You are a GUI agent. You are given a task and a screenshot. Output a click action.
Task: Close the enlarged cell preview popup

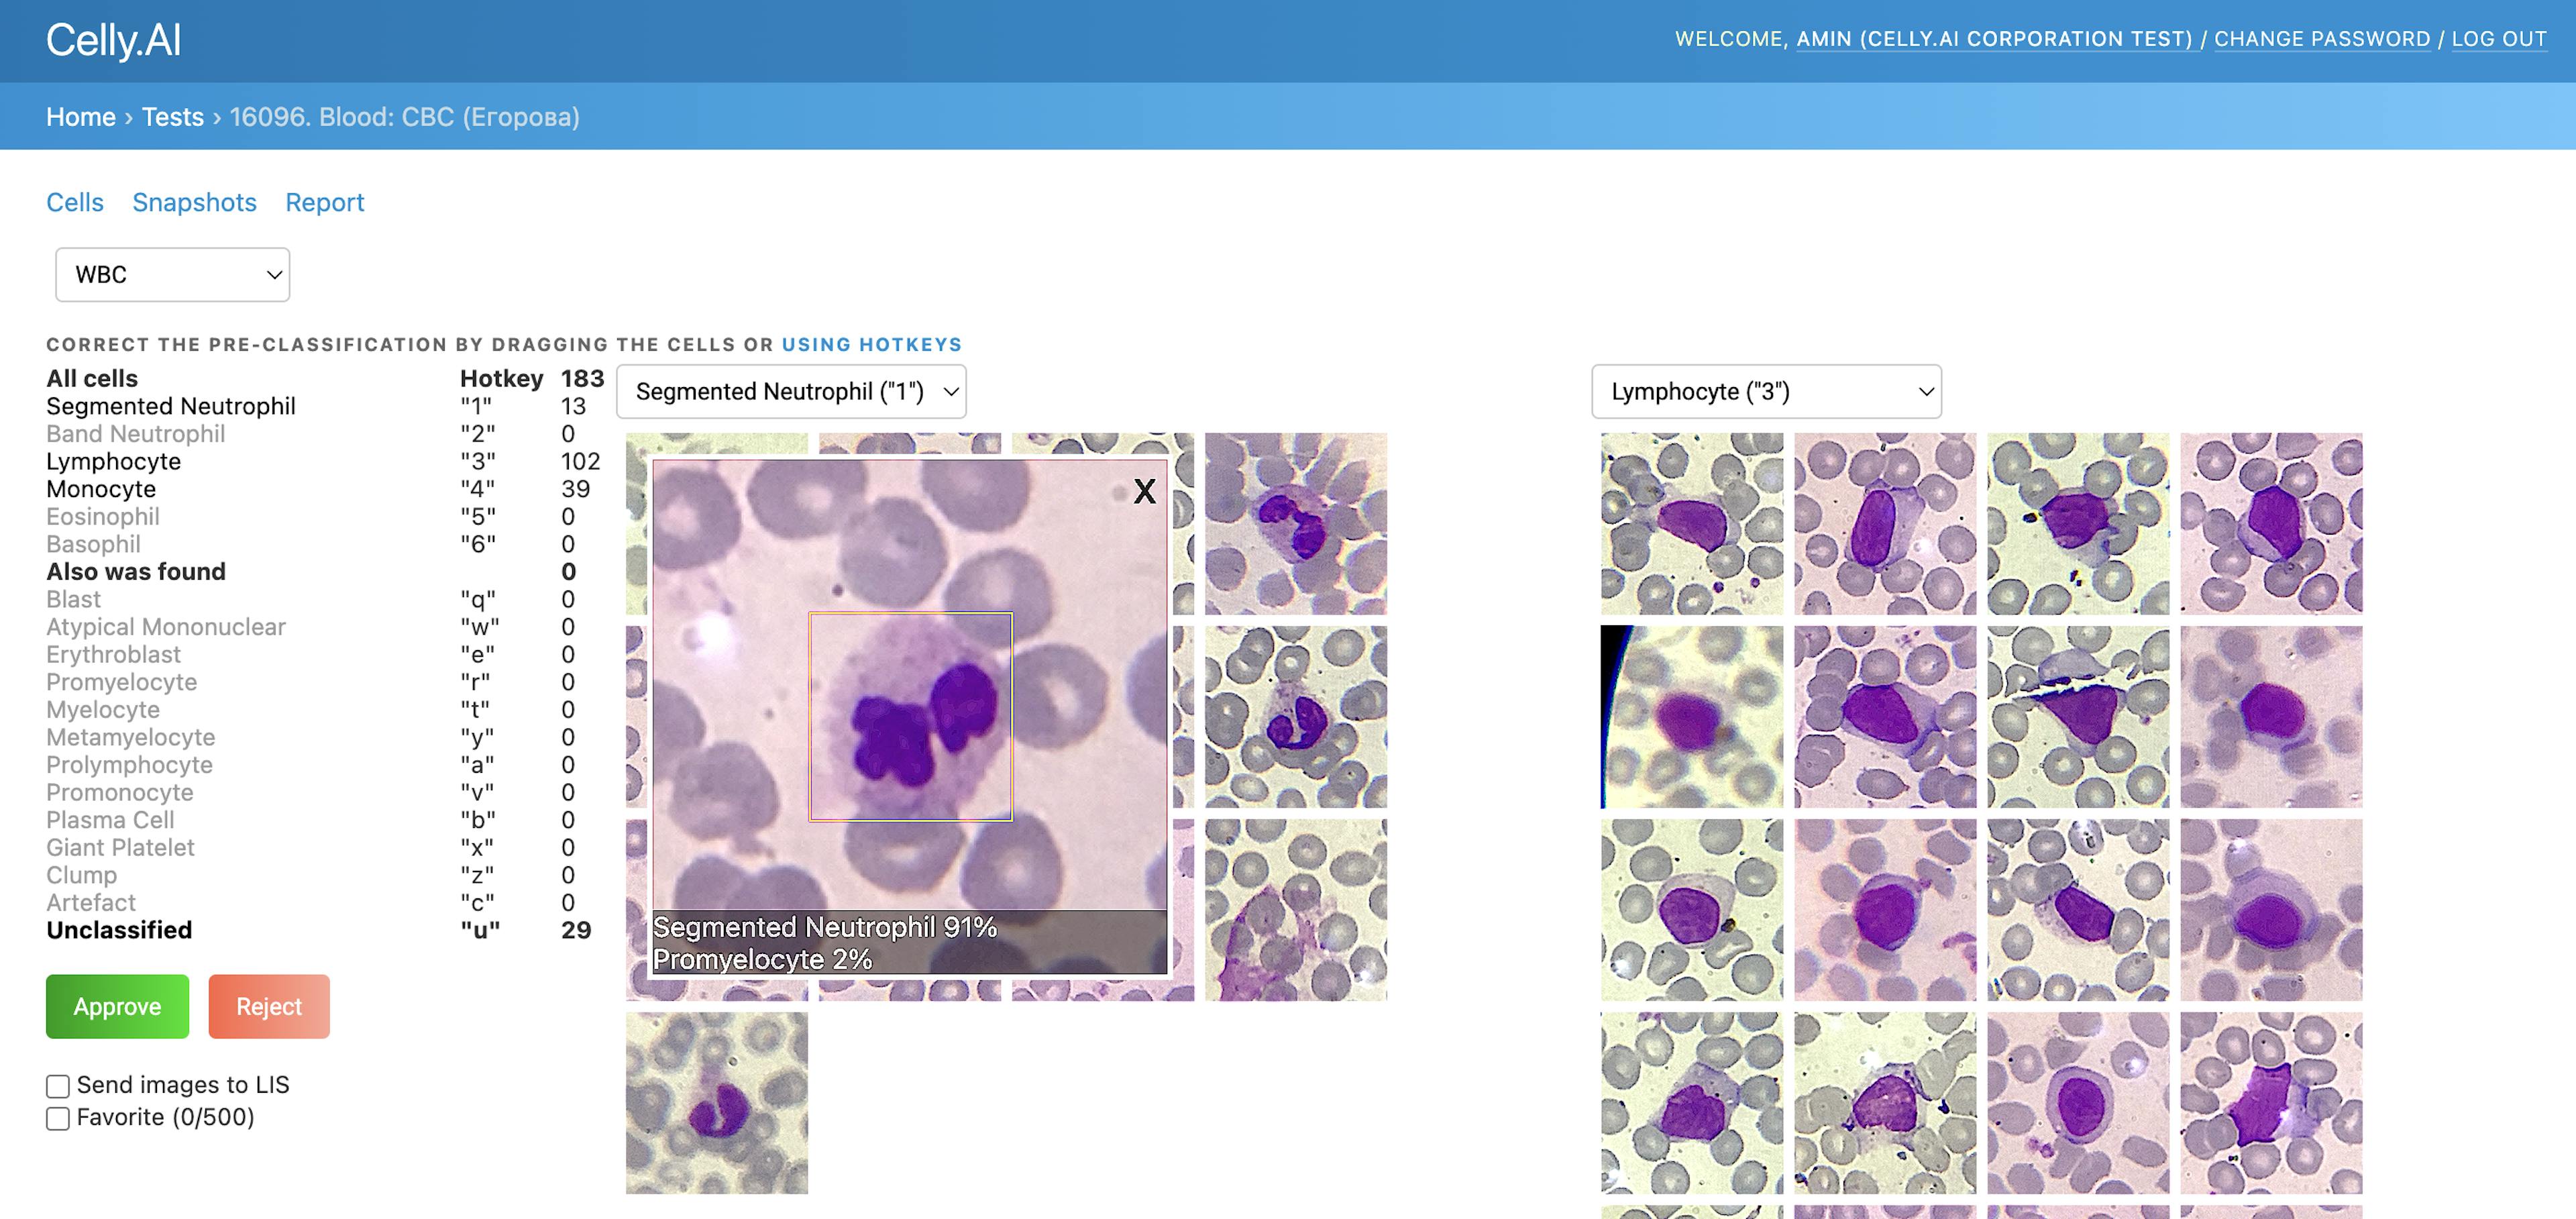coord(1144,491)
